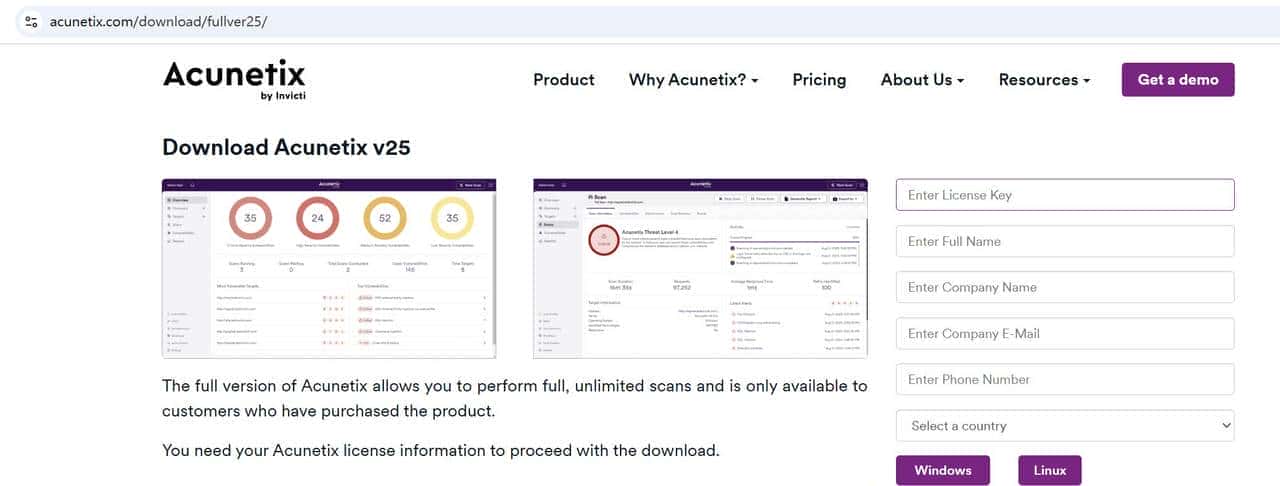Go to the Pricing page
1280x486 pixels.
pyautogui.click(x=819, y=80)
